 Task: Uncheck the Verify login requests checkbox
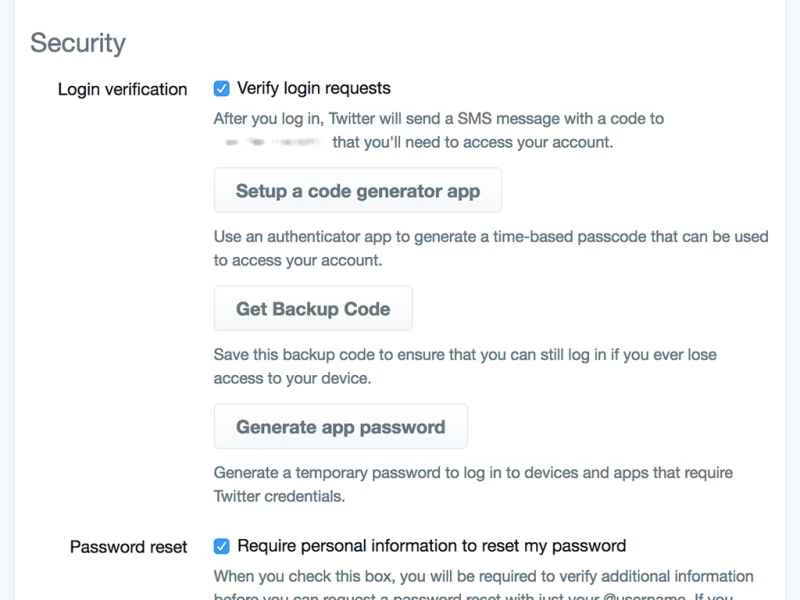click(x=222, y=88)
